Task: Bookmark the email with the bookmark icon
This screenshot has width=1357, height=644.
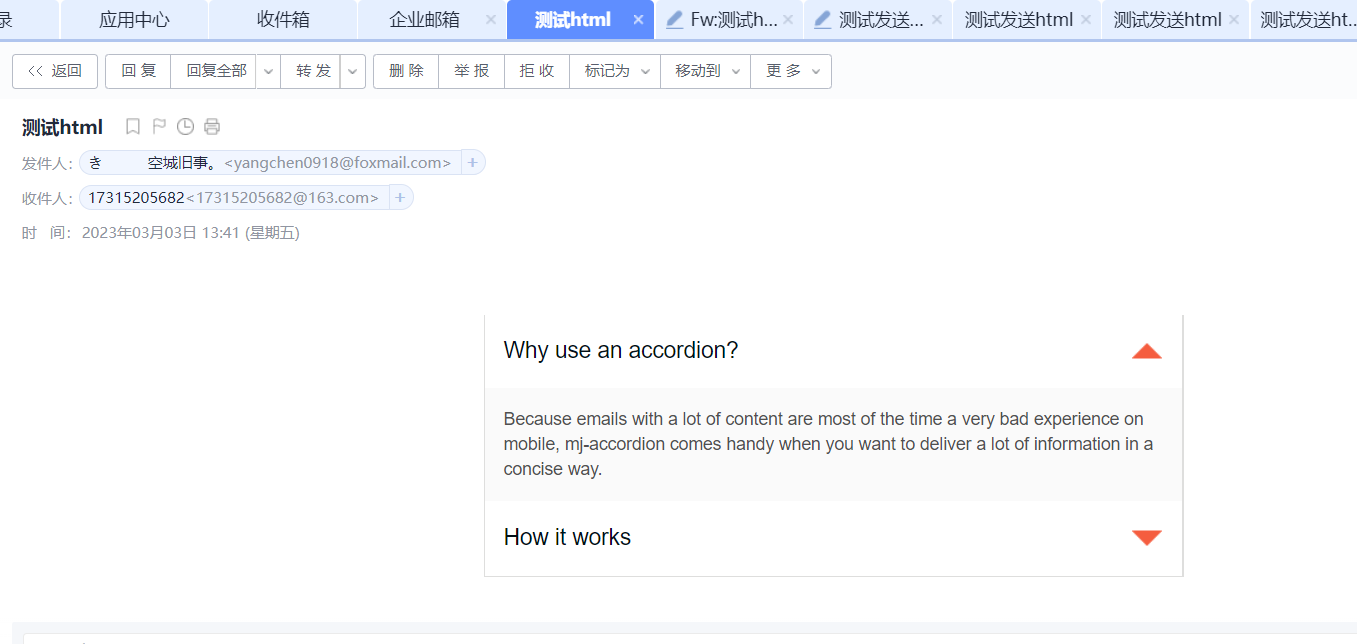Action: click(x=133, y=126)
